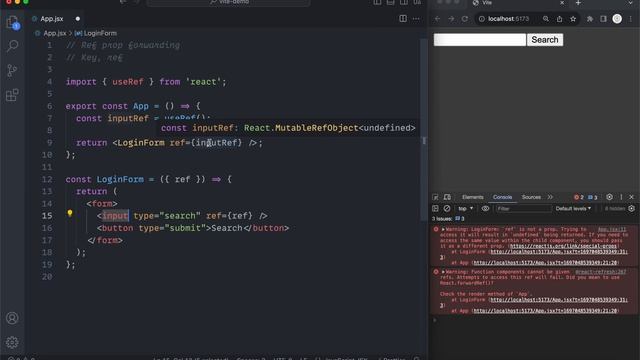Click the red error count badge in DevTools
Image resolution: width=640 pixels, height=360 pixels.
[x=579, y=197]
